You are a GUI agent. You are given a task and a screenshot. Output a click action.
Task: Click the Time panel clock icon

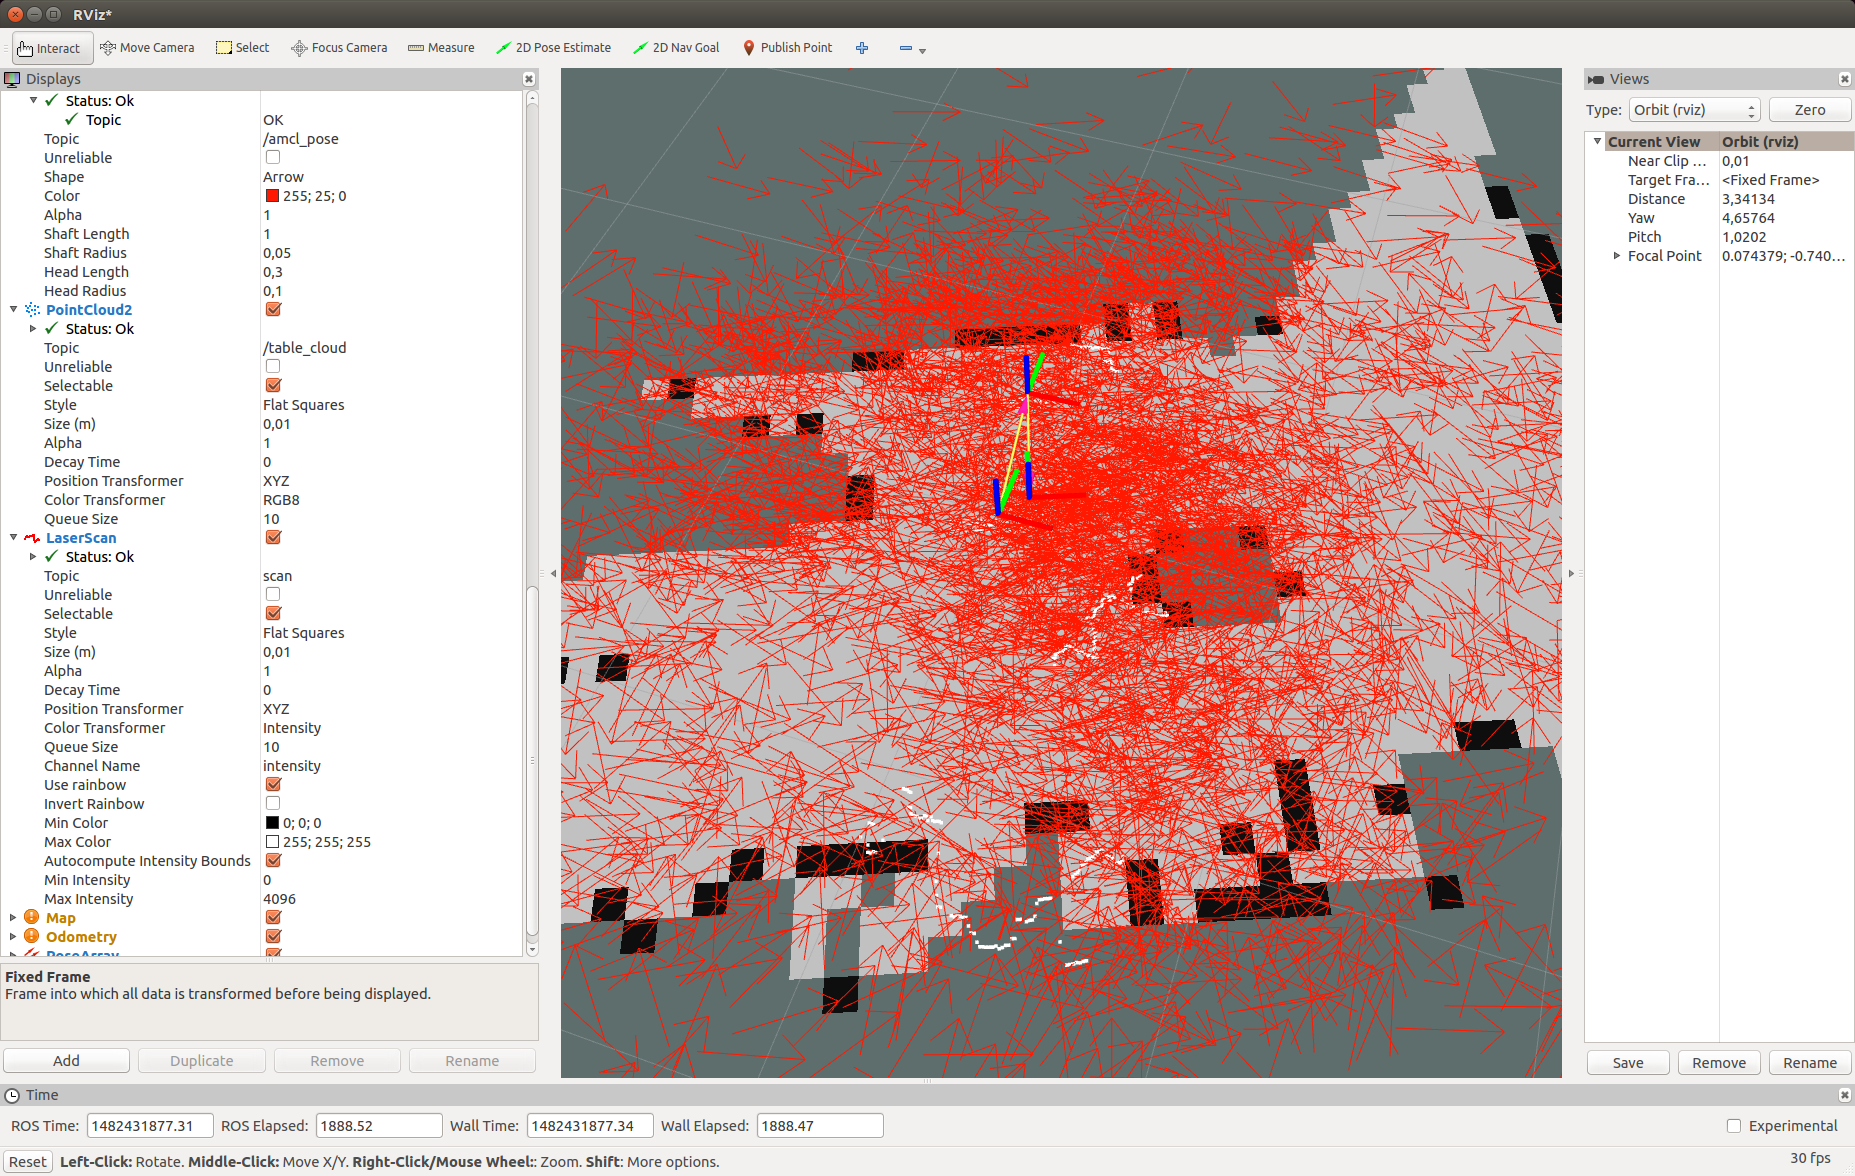tap(12, 1095)
